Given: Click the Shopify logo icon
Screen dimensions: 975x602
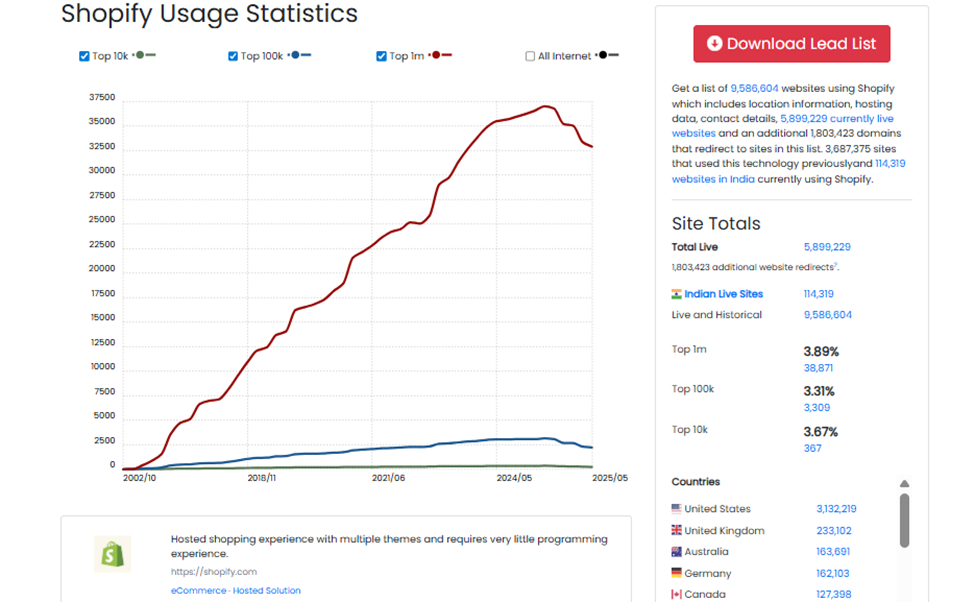Looking at the screenshot, I should (x=112, y=553).
